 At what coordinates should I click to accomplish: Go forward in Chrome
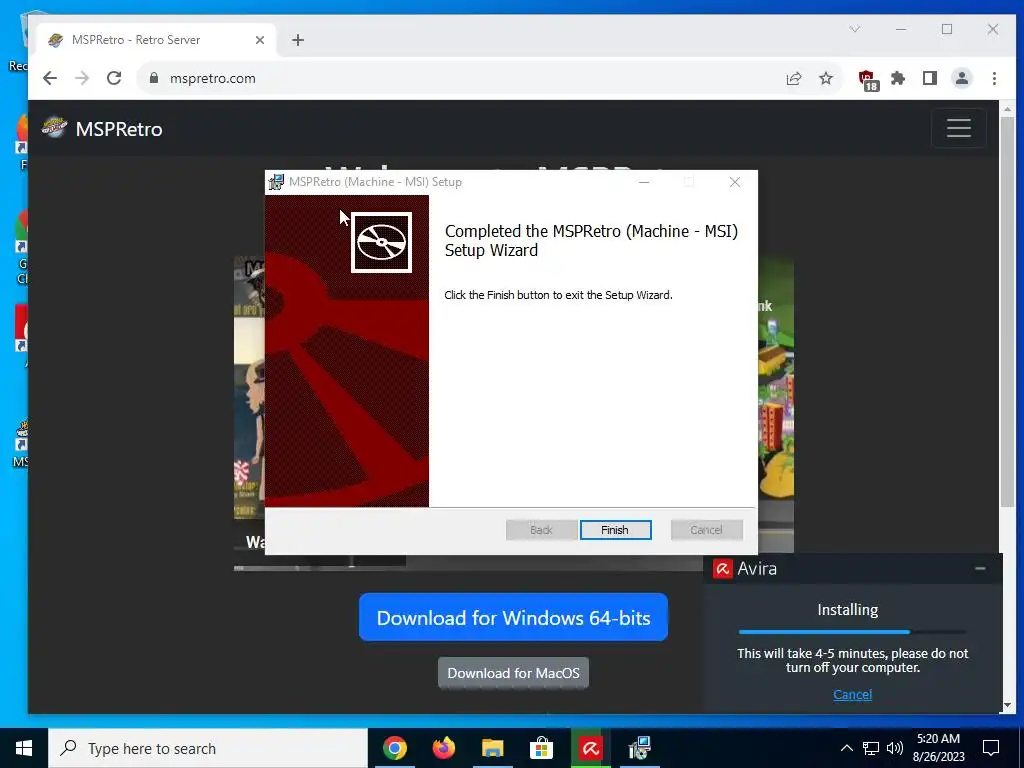tap(82, 78)
